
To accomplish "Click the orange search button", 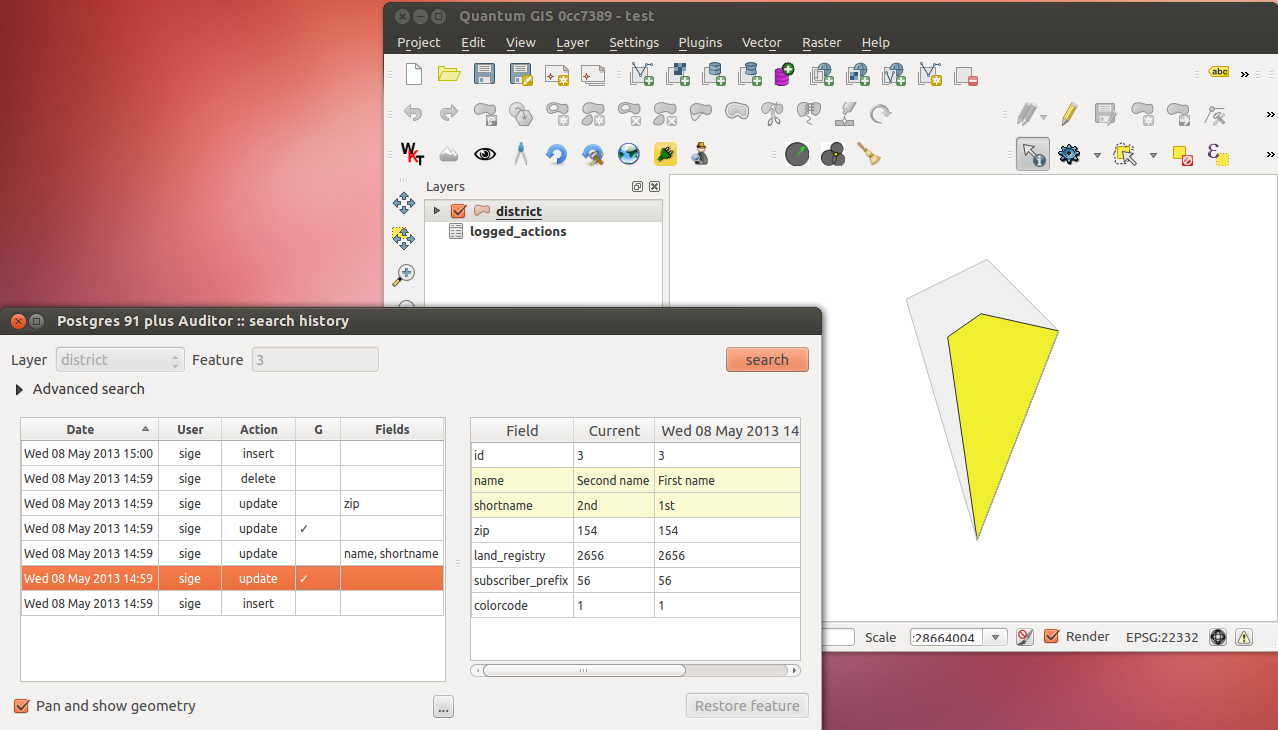I will tap(767, 360).
